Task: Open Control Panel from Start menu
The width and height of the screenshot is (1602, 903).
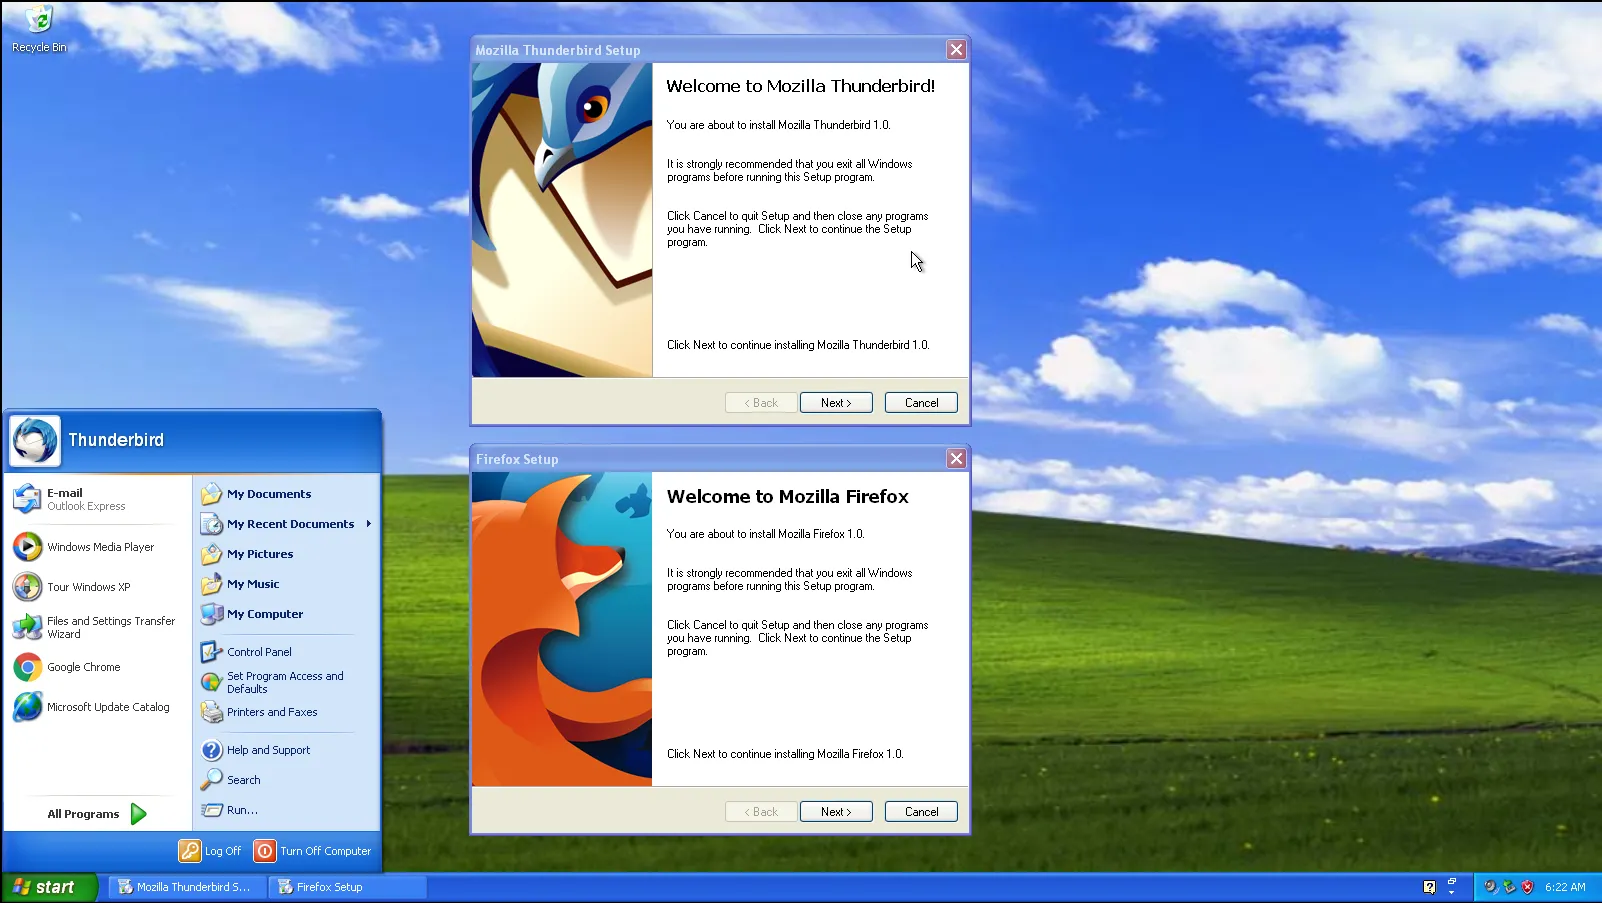Action: 258,651
